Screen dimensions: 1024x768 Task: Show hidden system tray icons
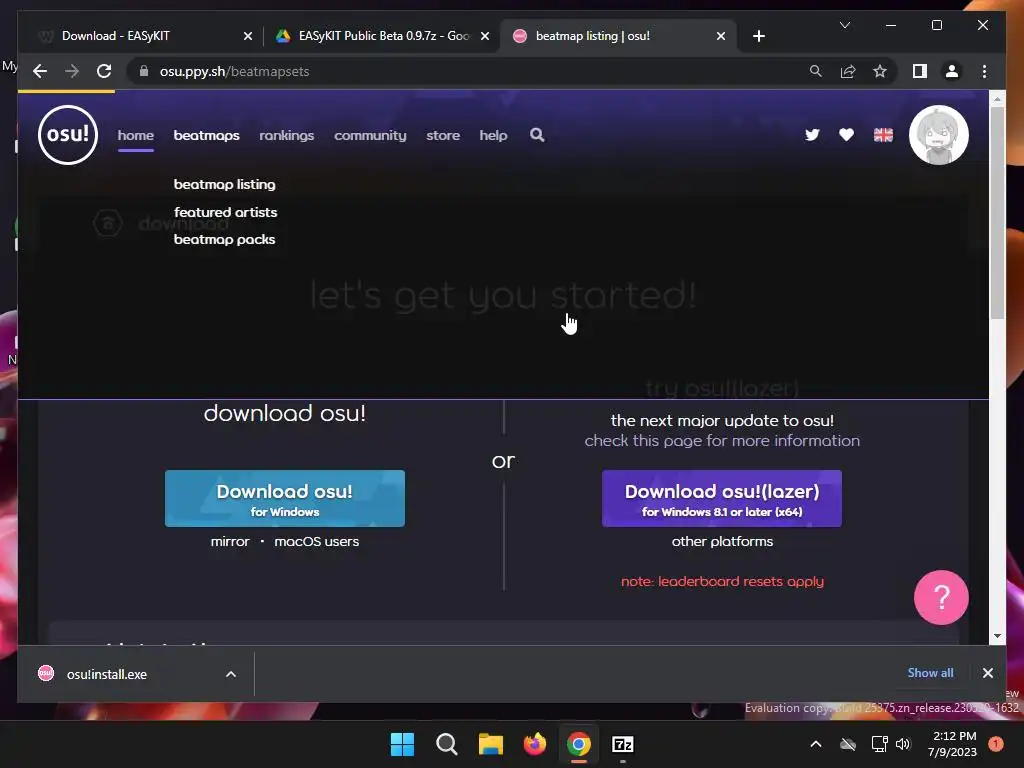pos(816,744)
